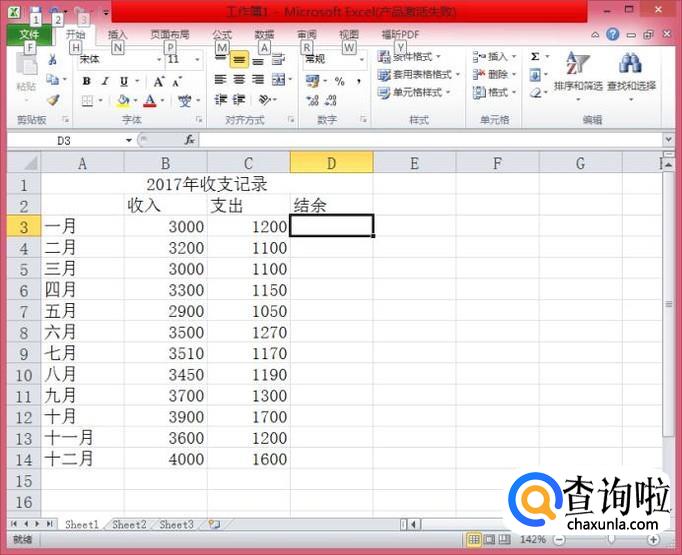The width and height of the screenshot is (682, 555).
Task: Open the help question mark icon
Action: [612, 34]
